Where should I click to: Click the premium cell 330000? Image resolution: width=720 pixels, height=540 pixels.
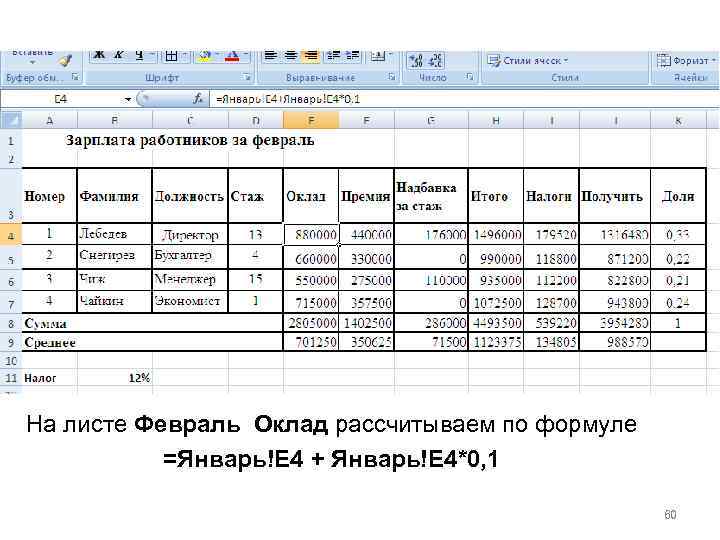click(x=366, y=258)
